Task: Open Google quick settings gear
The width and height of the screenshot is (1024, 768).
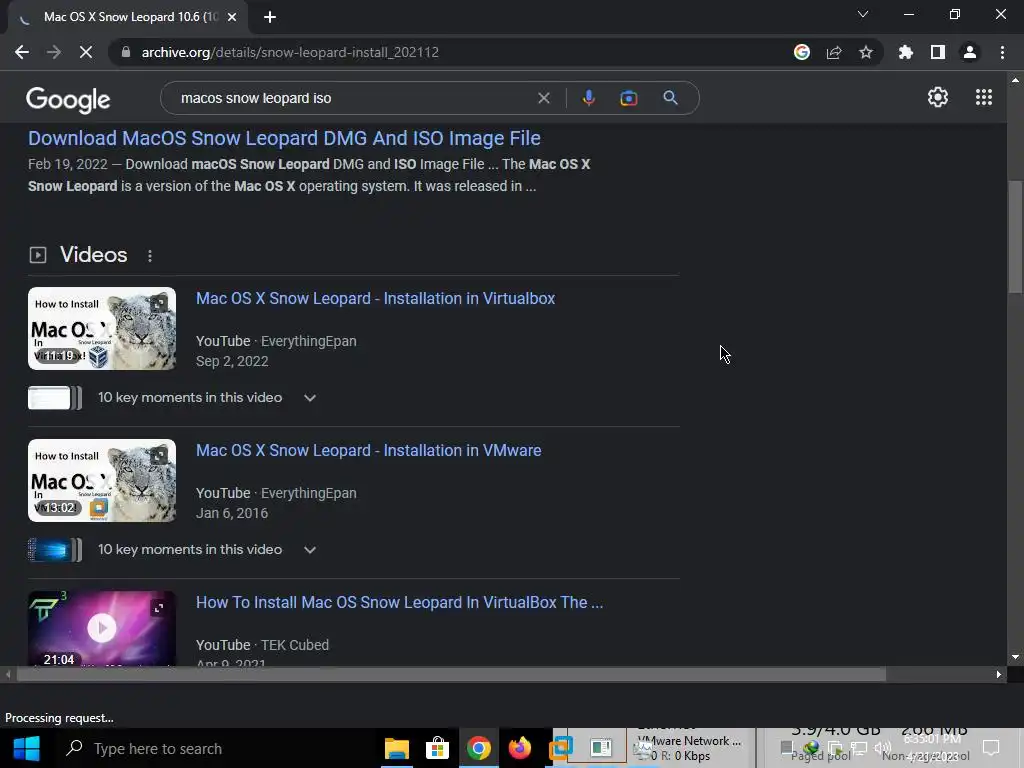Action: pyautogui.click(x=938, y=97)
